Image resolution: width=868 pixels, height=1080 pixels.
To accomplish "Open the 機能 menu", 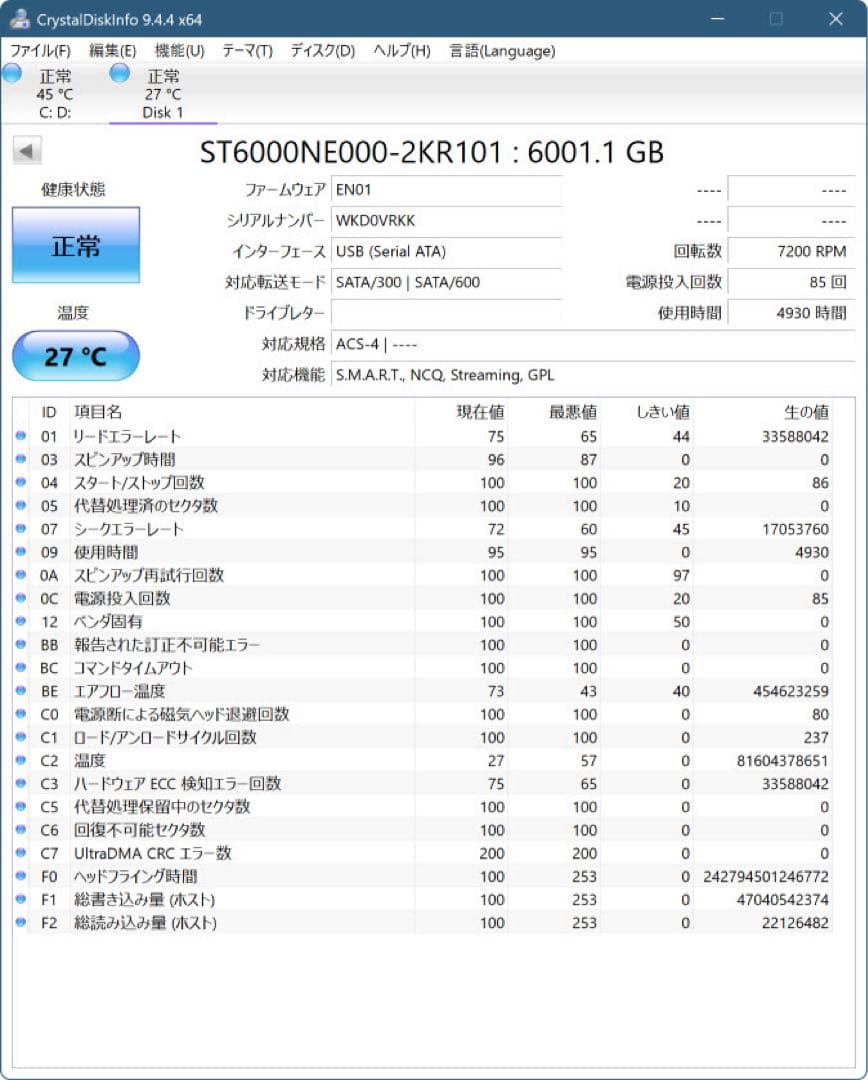I will coord(181,51).
